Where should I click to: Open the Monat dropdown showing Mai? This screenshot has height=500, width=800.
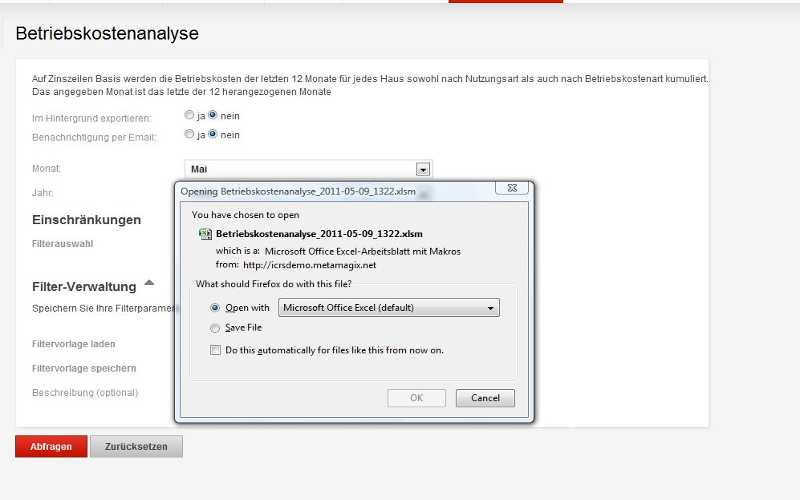pyautogui.click(x=308, y=169)
